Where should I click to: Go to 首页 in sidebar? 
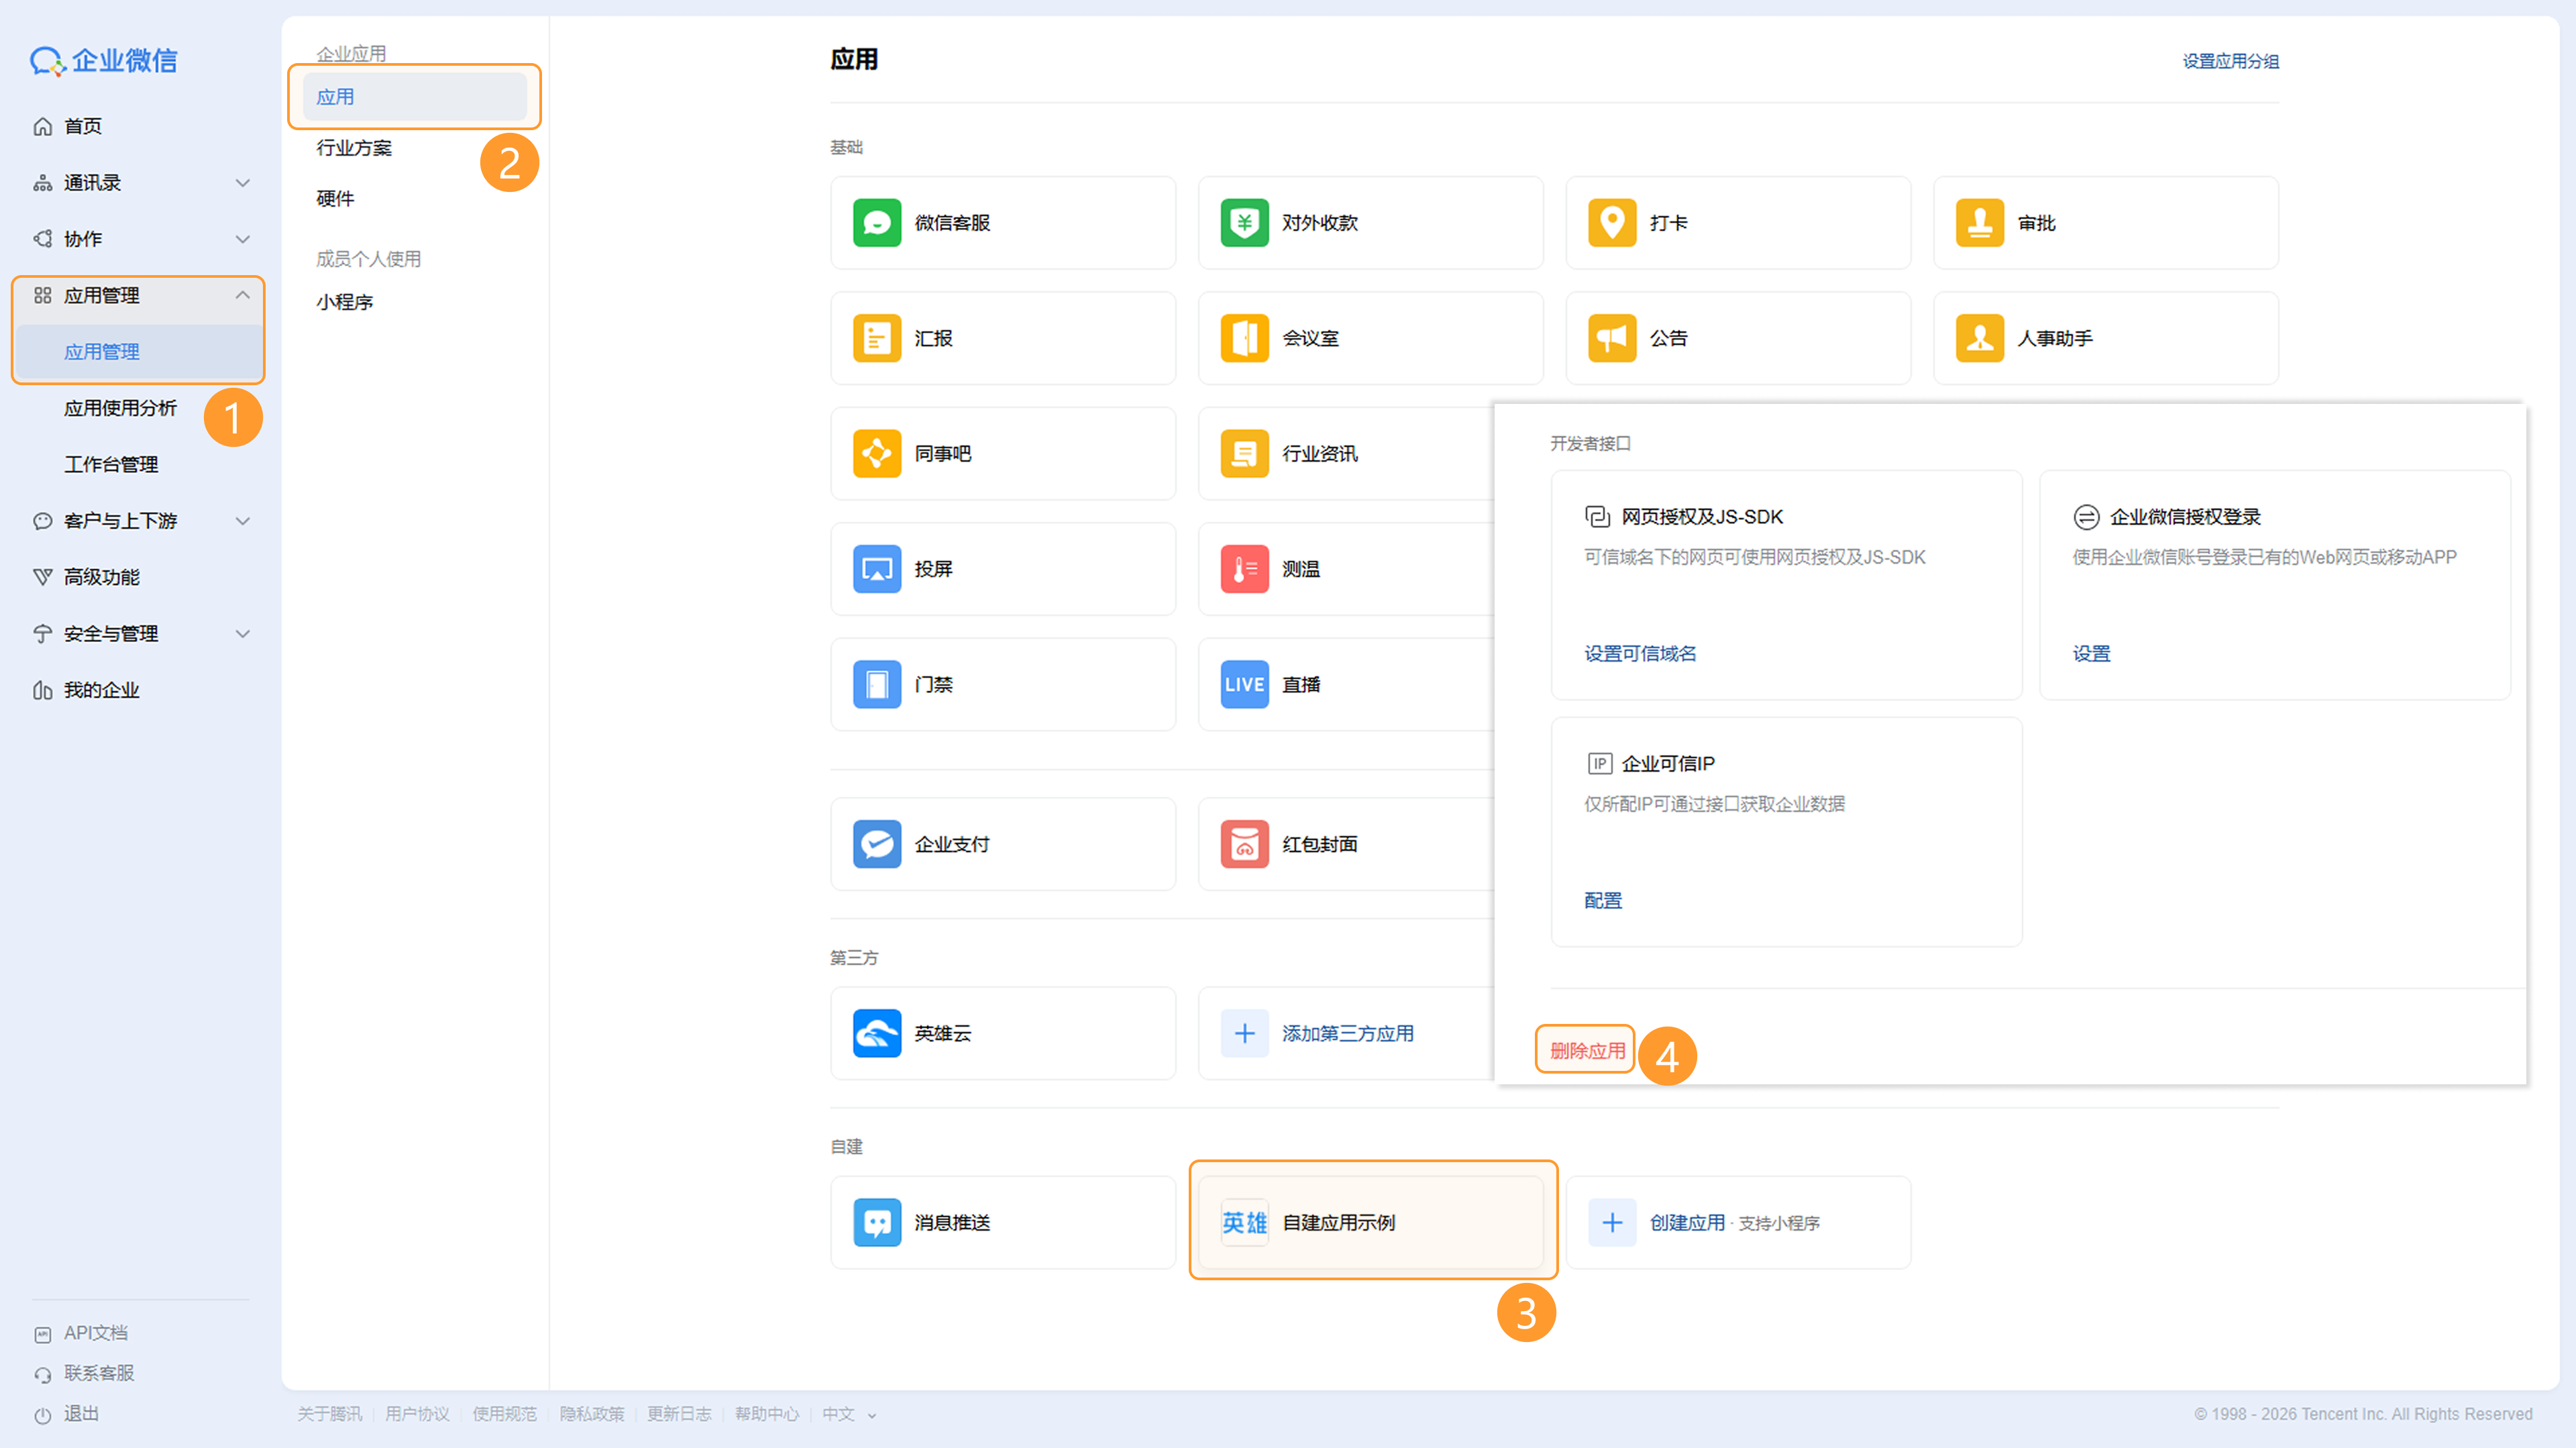83,126
